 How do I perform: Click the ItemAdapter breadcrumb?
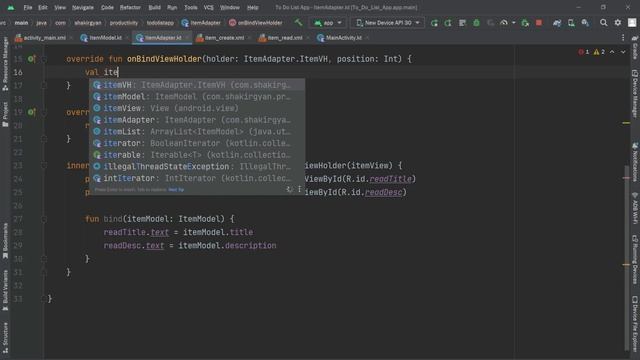201,23
